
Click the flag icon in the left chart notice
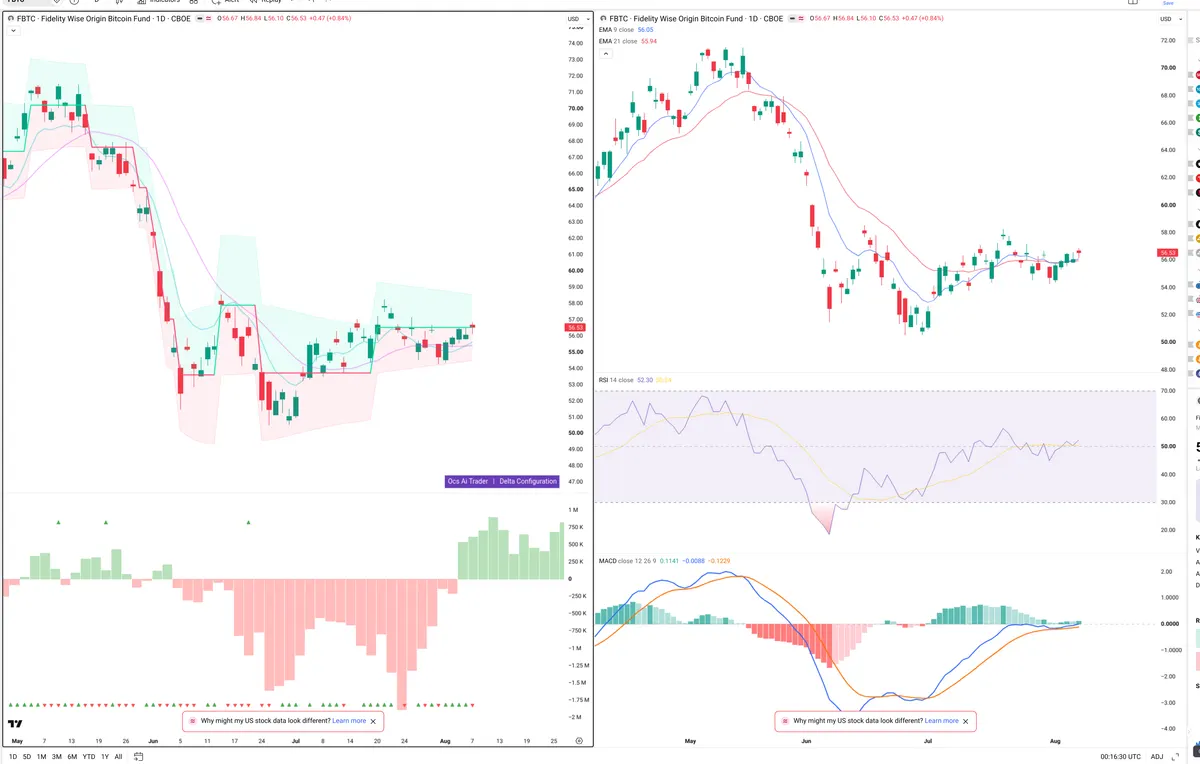tap(193, 721)
